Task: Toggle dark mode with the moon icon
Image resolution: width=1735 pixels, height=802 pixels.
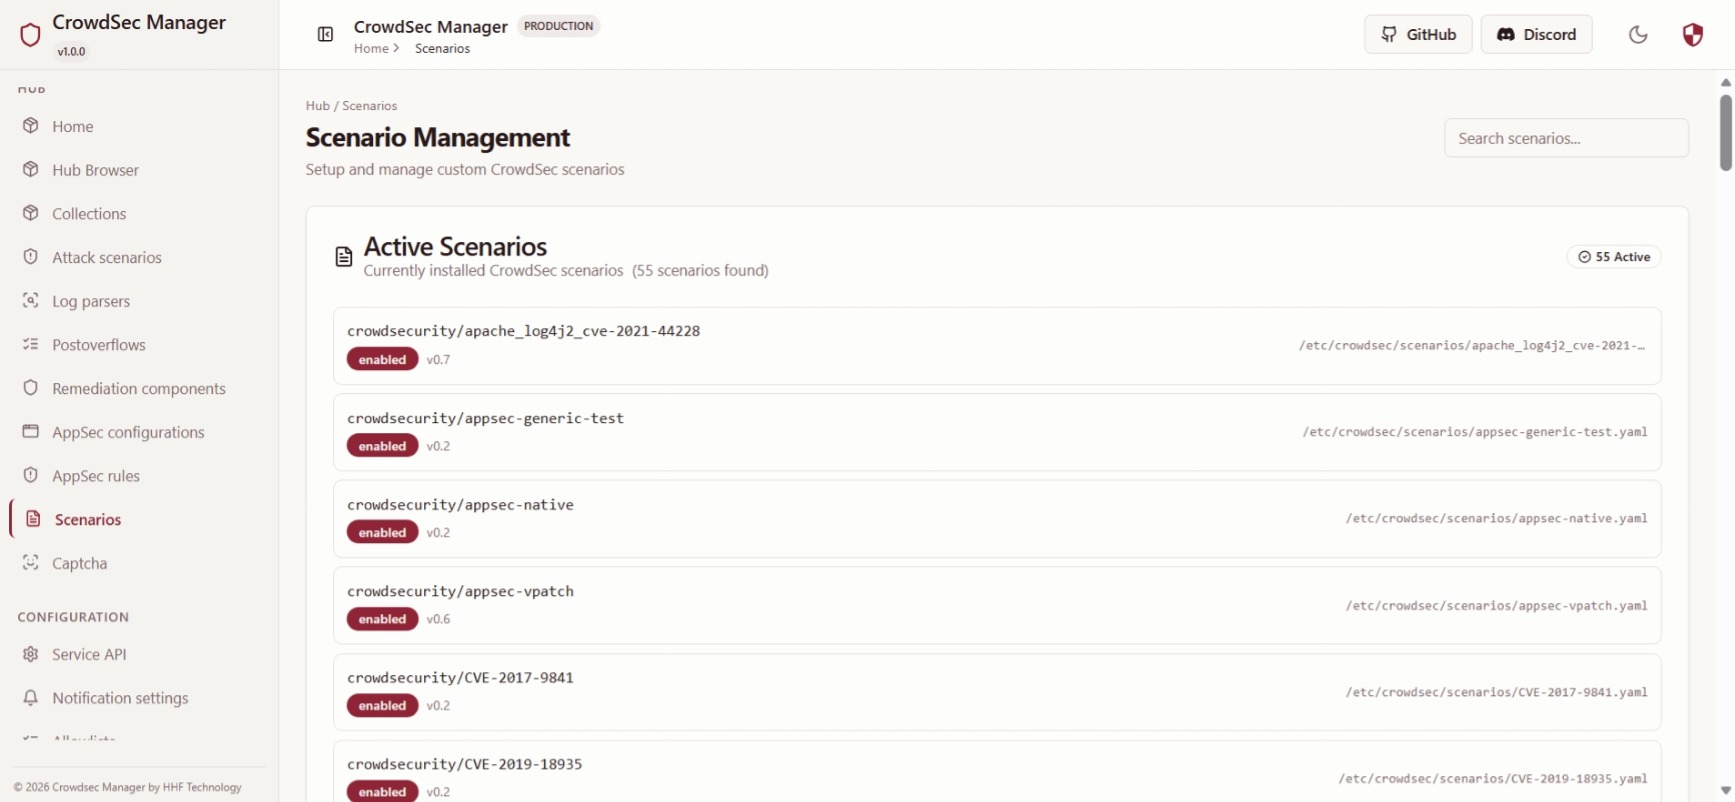Action: click(1637, 34)
